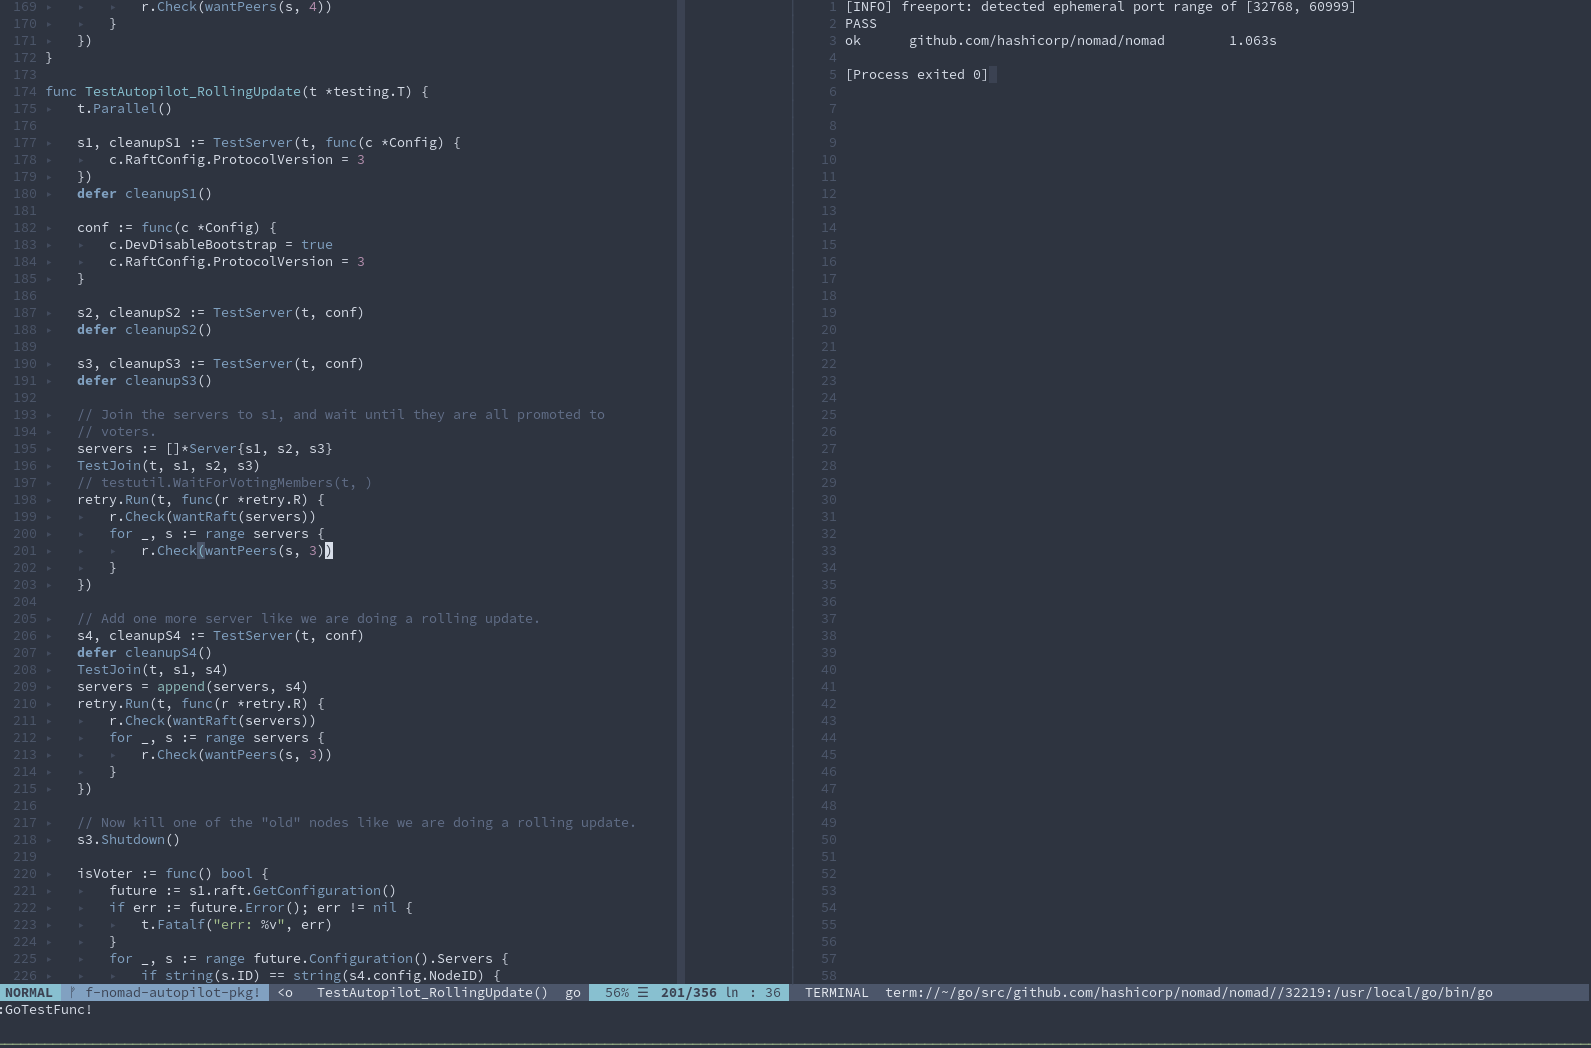1591x1048 pixels.
Task: Click the servers := []*Server{s1, s2, s3} line
Action: pyautogui.click(x=205, y=449)
